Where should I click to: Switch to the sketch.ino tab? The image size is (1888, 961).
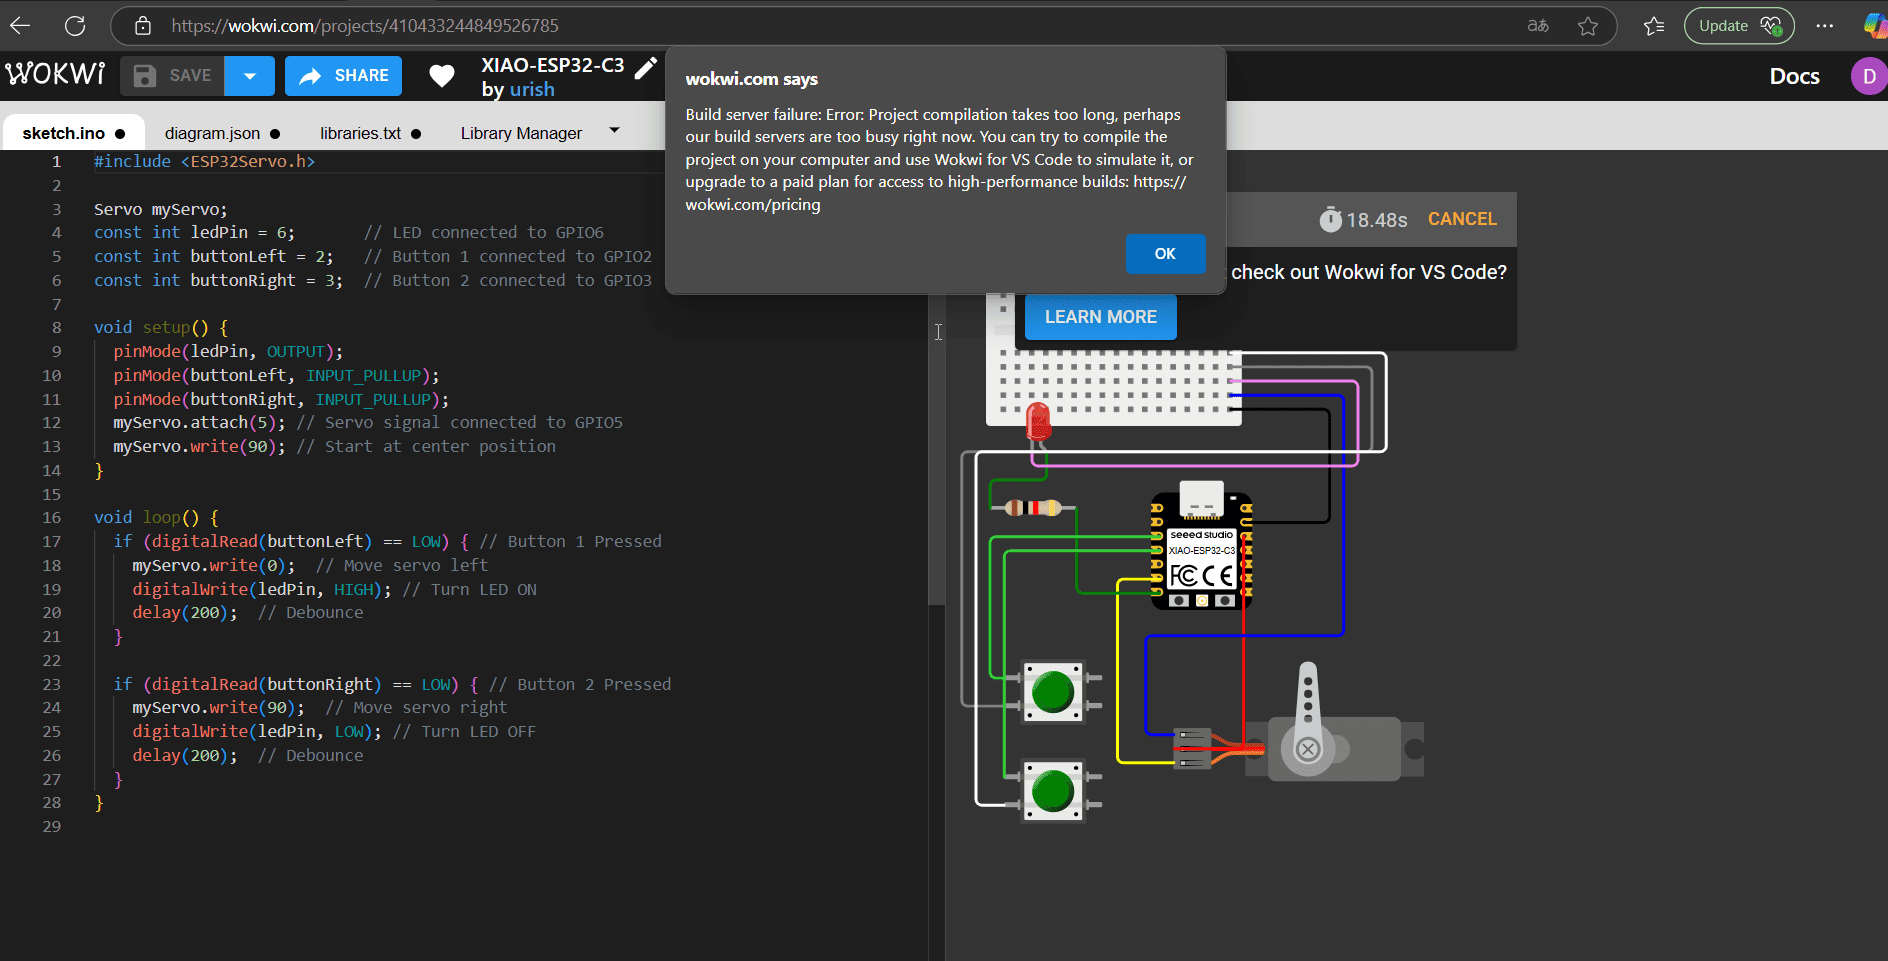tap(74, 133)
